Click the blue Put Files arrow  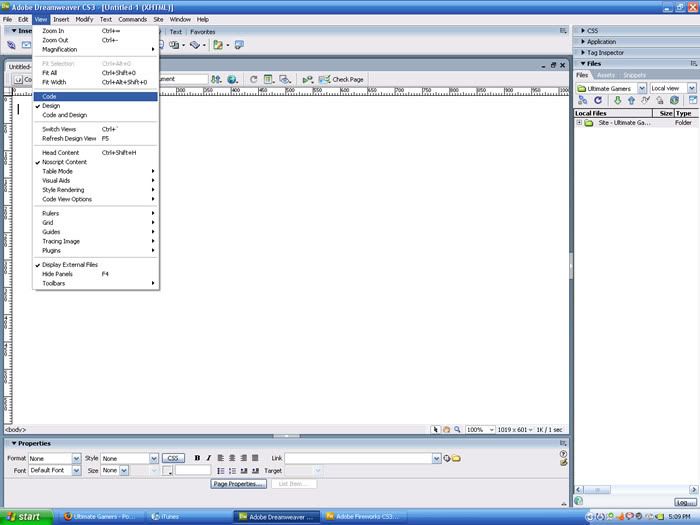click(x=631, y=100)
